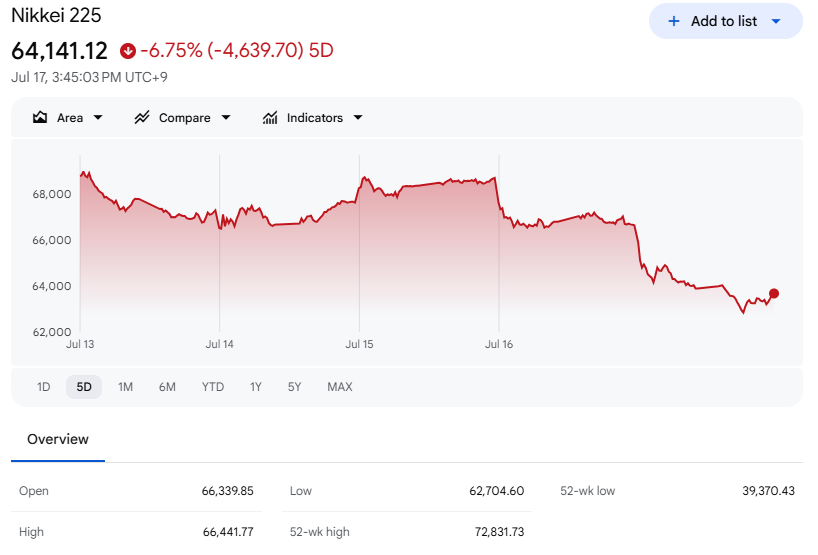
Task: Select the 5D time range
Action: 84,387
